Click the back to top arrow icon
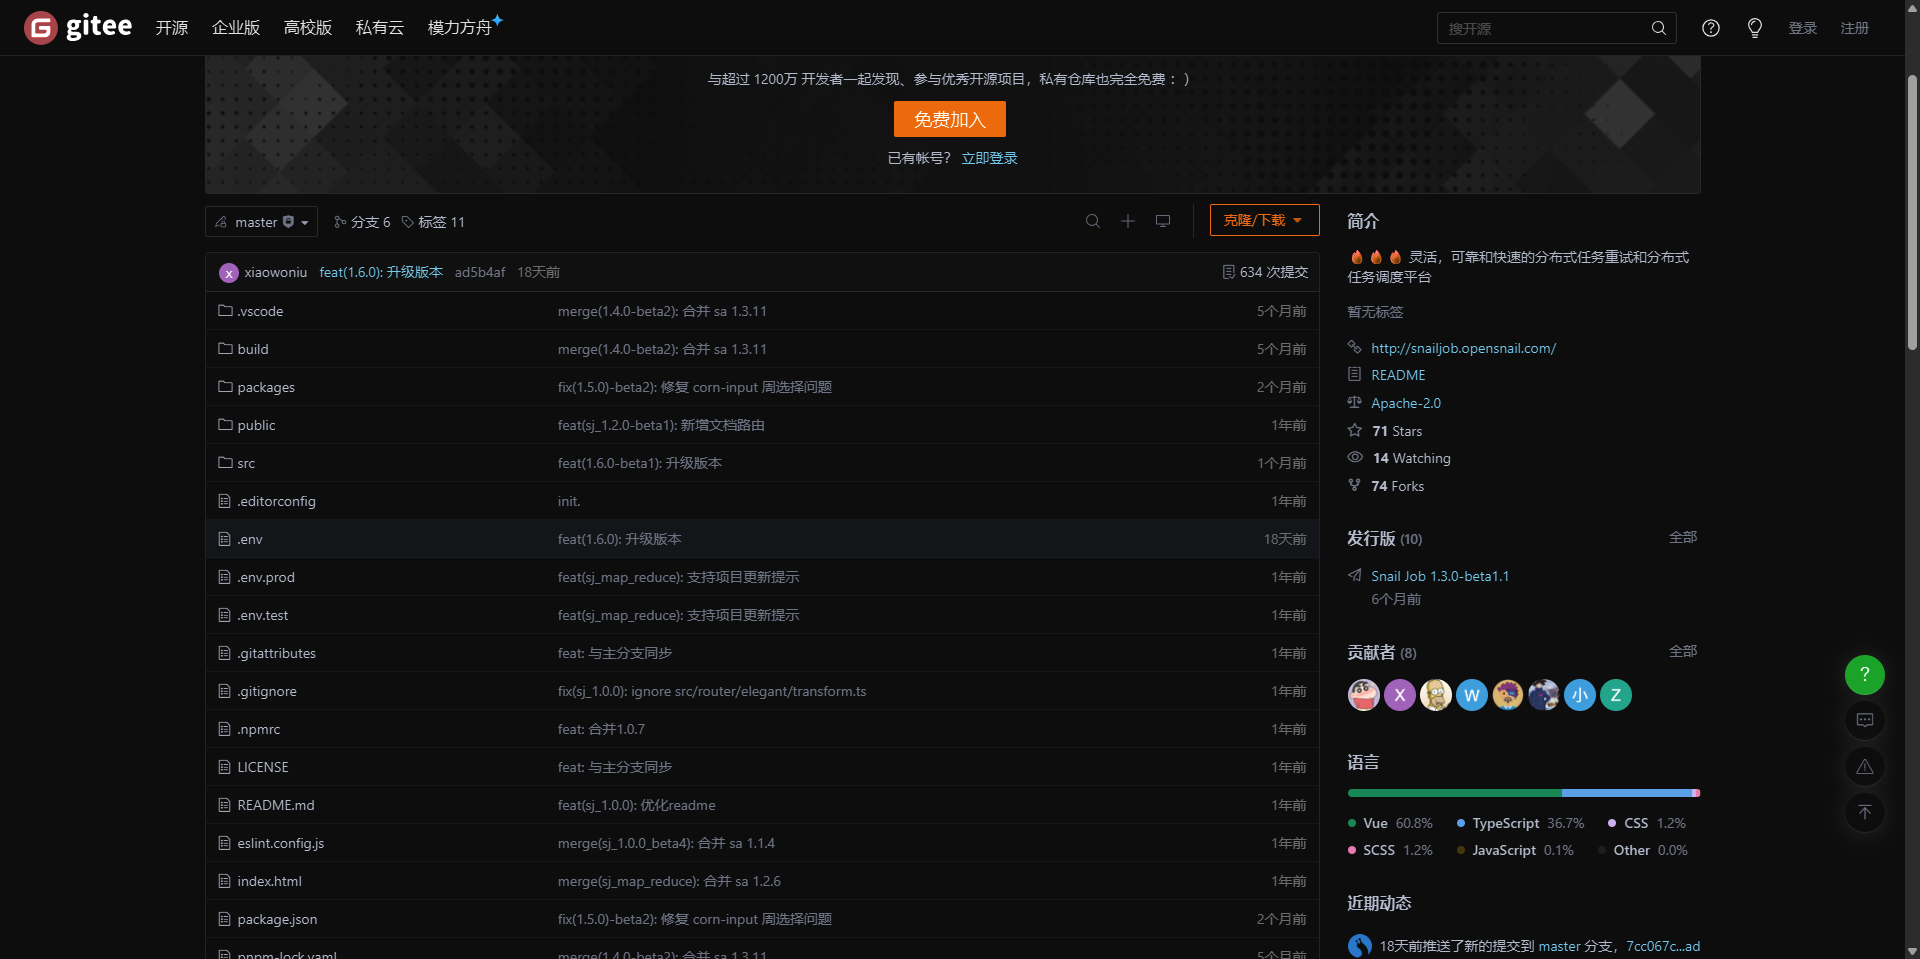This screenshot has width=1920, height=959. point(1865,812)
